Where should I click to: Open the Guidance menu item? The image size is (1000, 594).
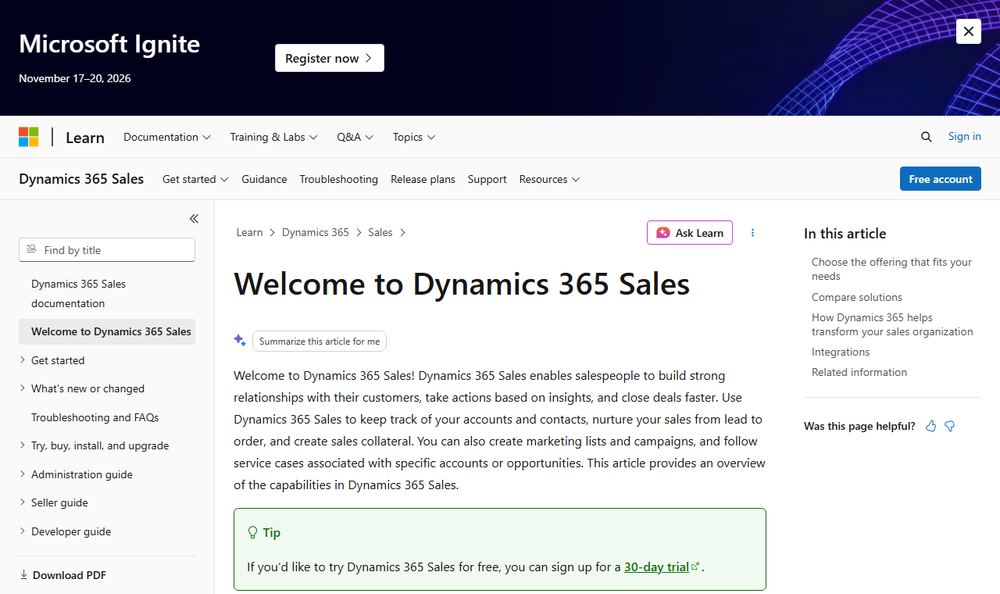[264, 179]
